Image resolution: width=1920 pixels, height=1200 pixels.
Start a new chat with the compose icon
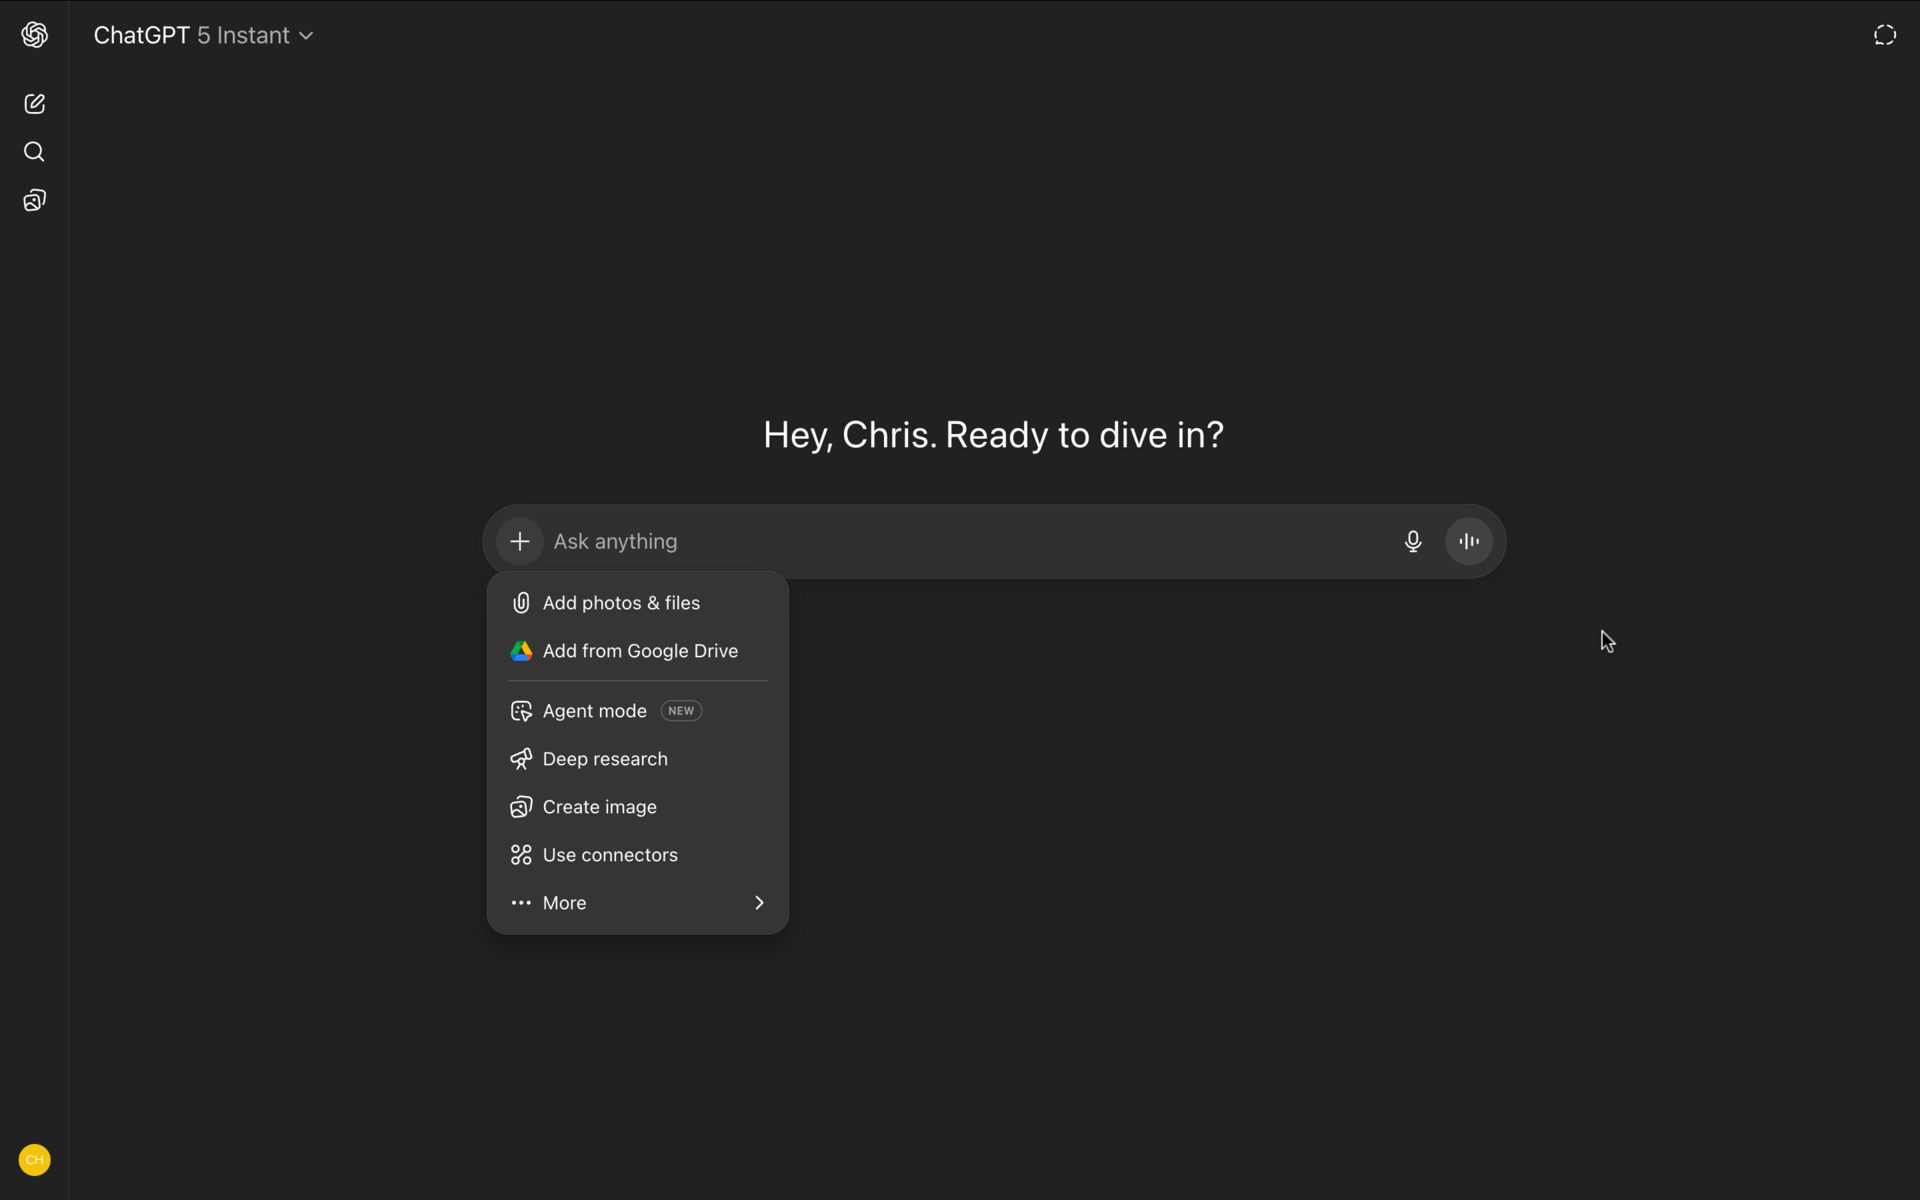(x=35, y=104)
